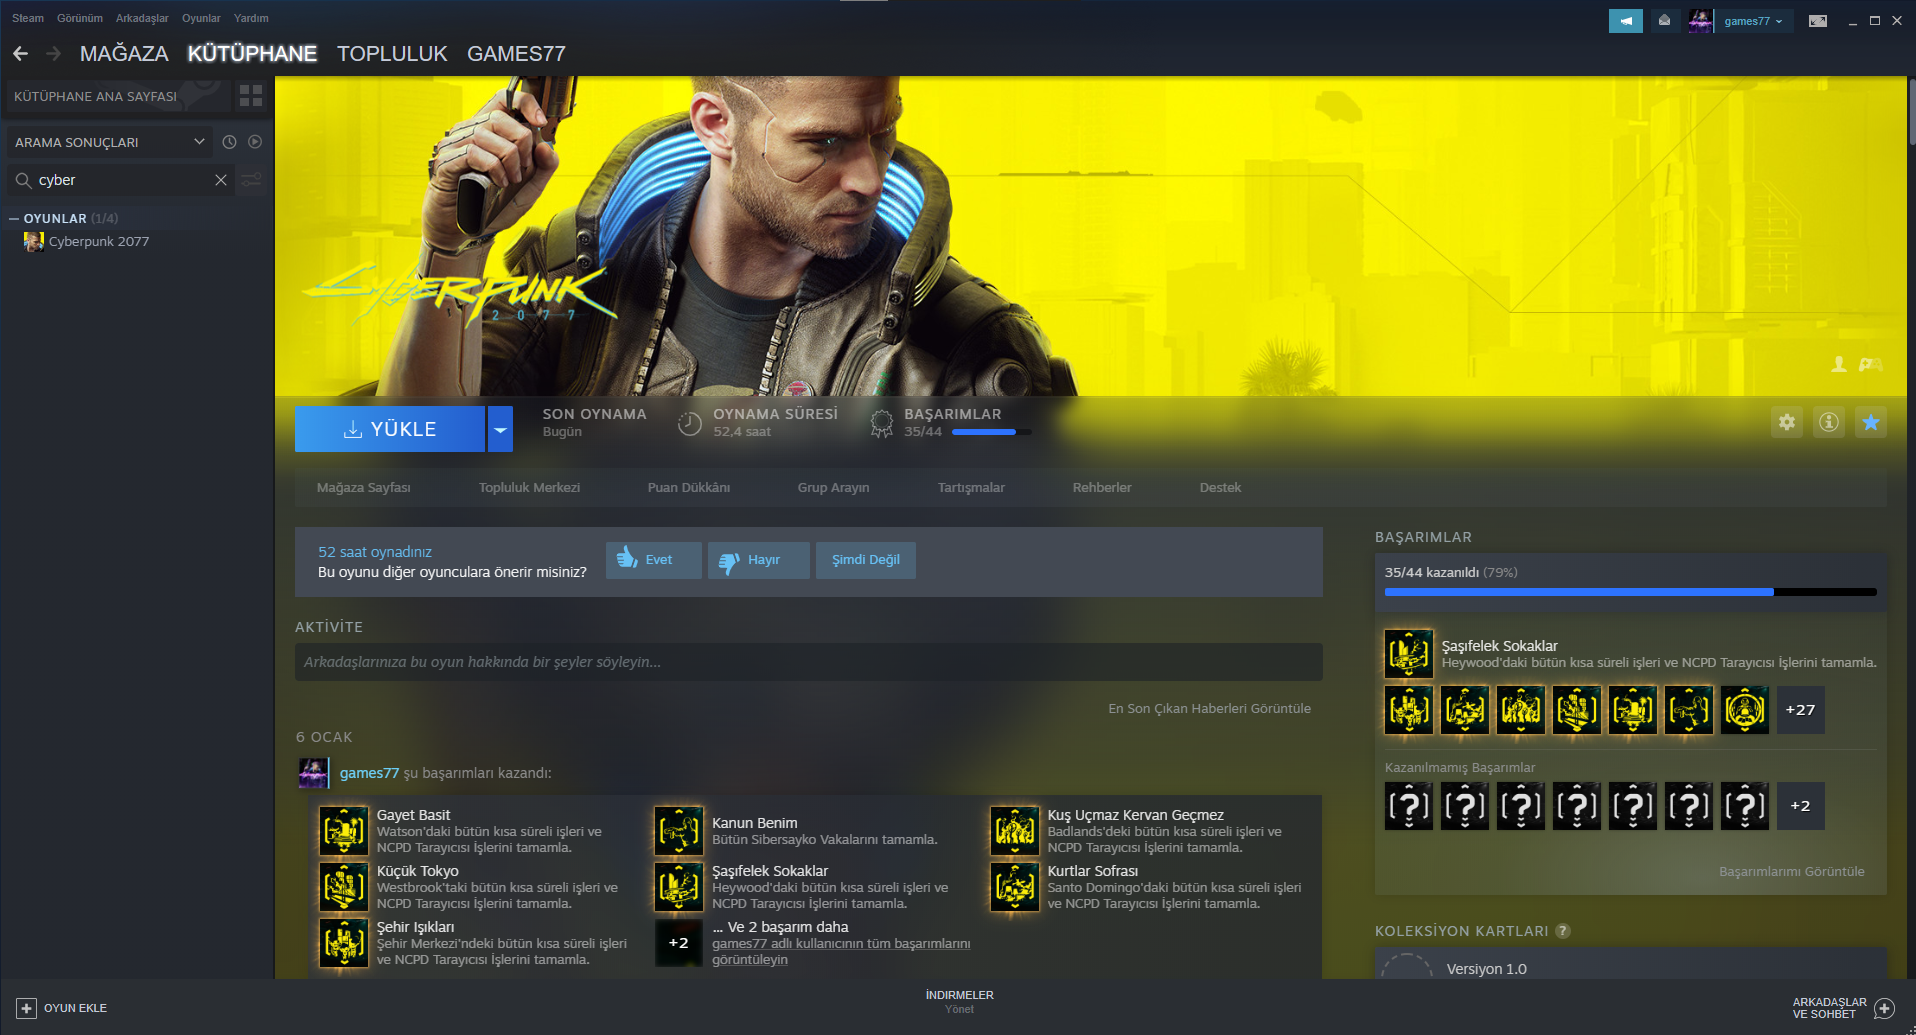Viewport: 1916px width, 1035px height.
Task: Open the Arkadaşlar menu
Action: click(x=142, y=18)
